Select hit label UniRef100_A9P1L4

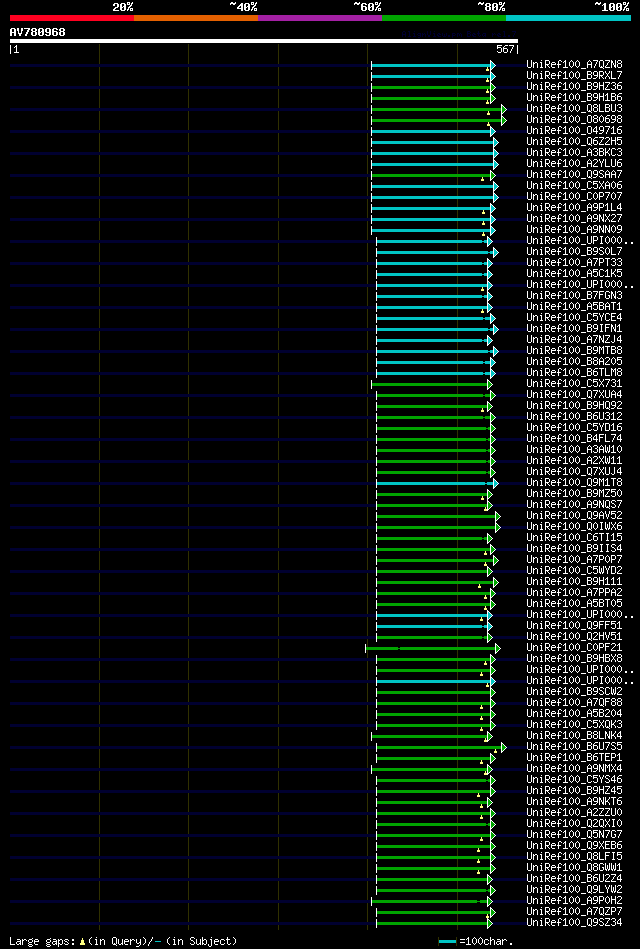[x=574, y=208]
